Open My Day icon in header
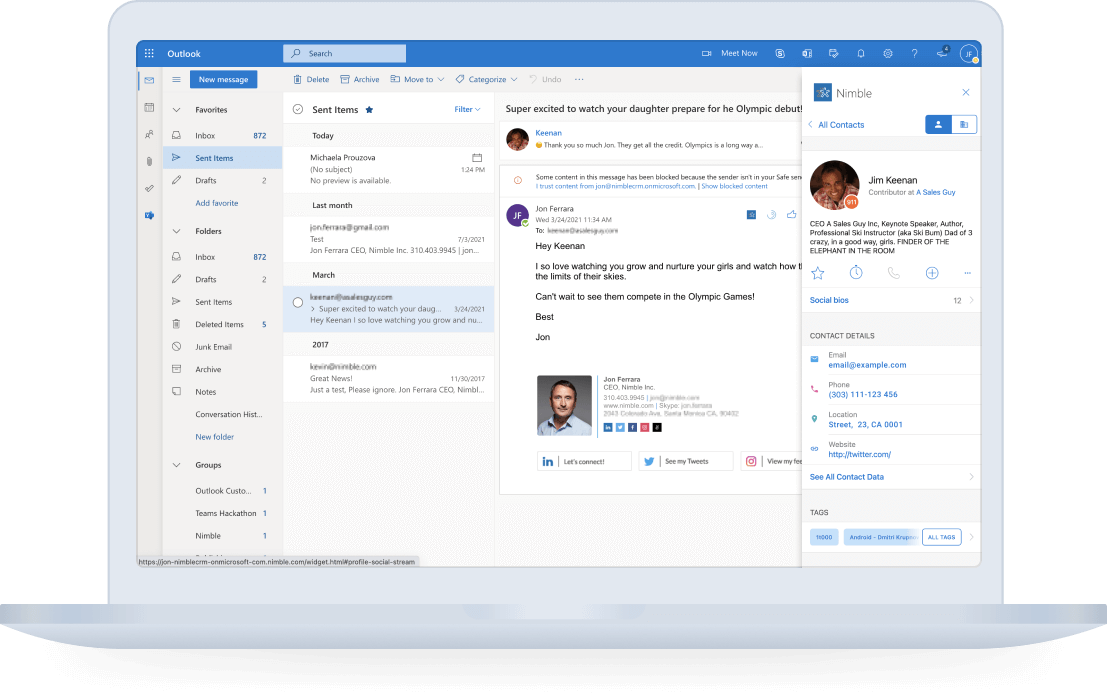The width and height of the screenshot is (1107, 698). point(834,54)
